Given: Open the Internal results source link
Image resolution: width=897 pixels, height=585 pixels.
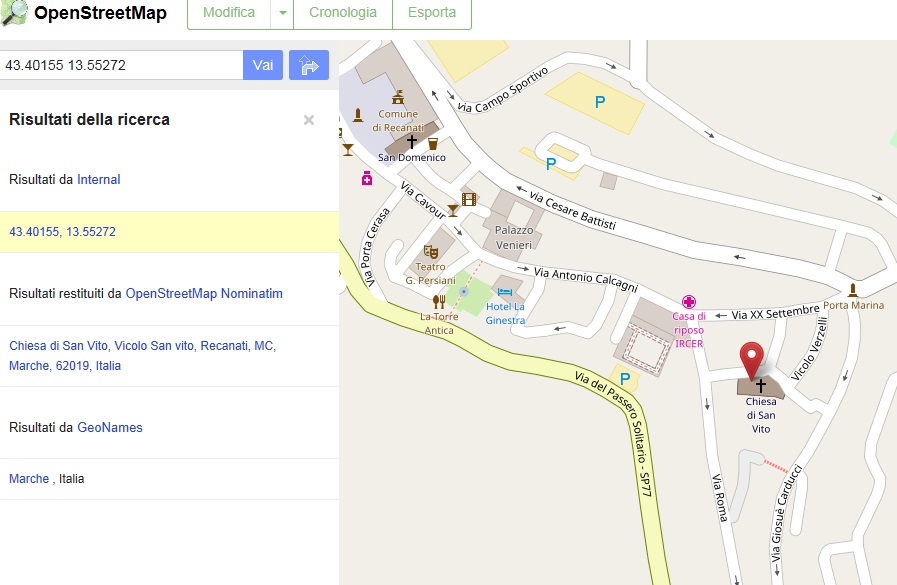Looking at the screenshot, I should (98, 180).
